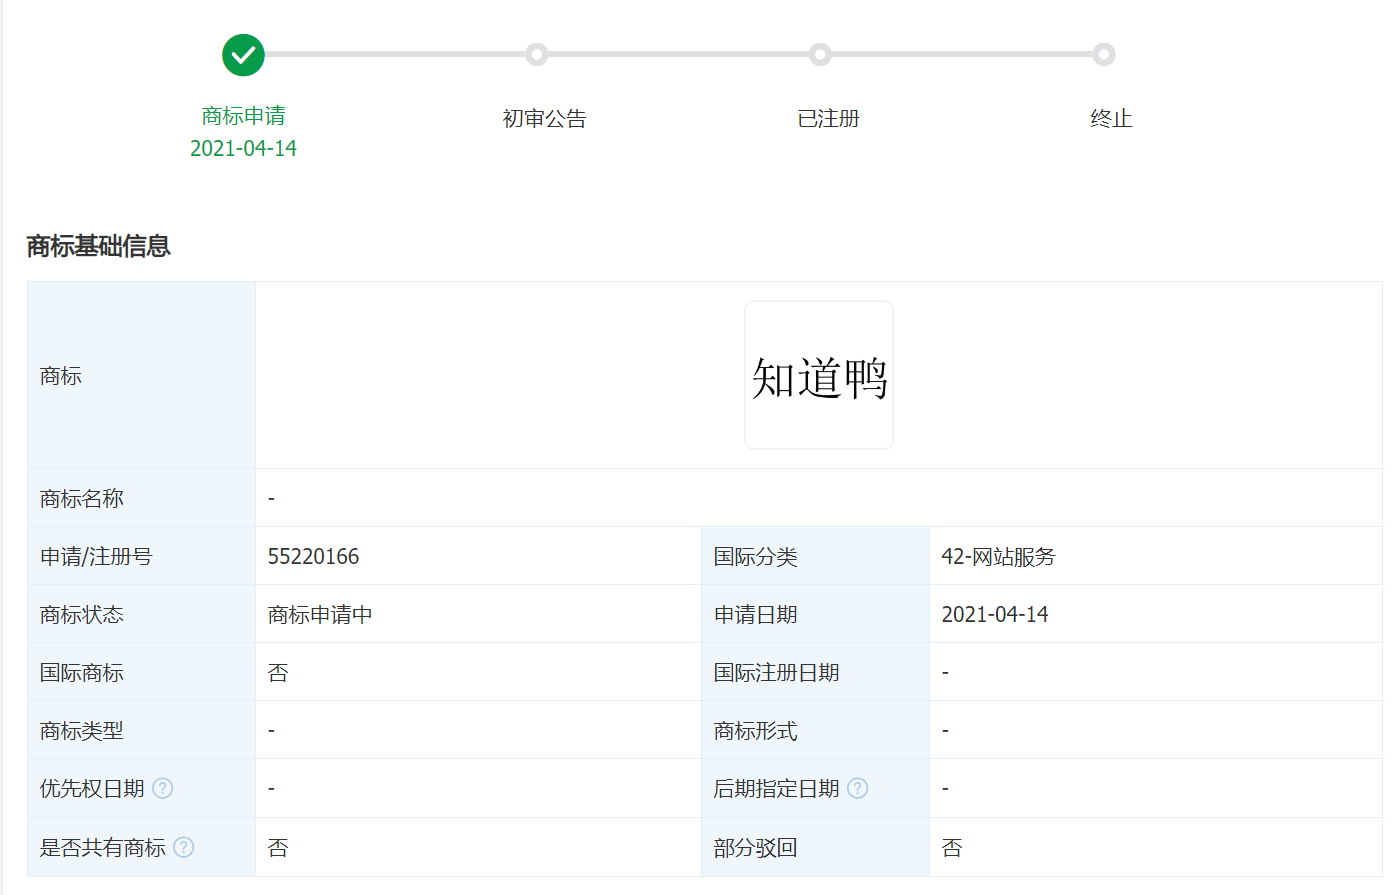Click the 申请/注册号 label cell
The width and height of the screenshot is (1400, 895).
point(141,556)
